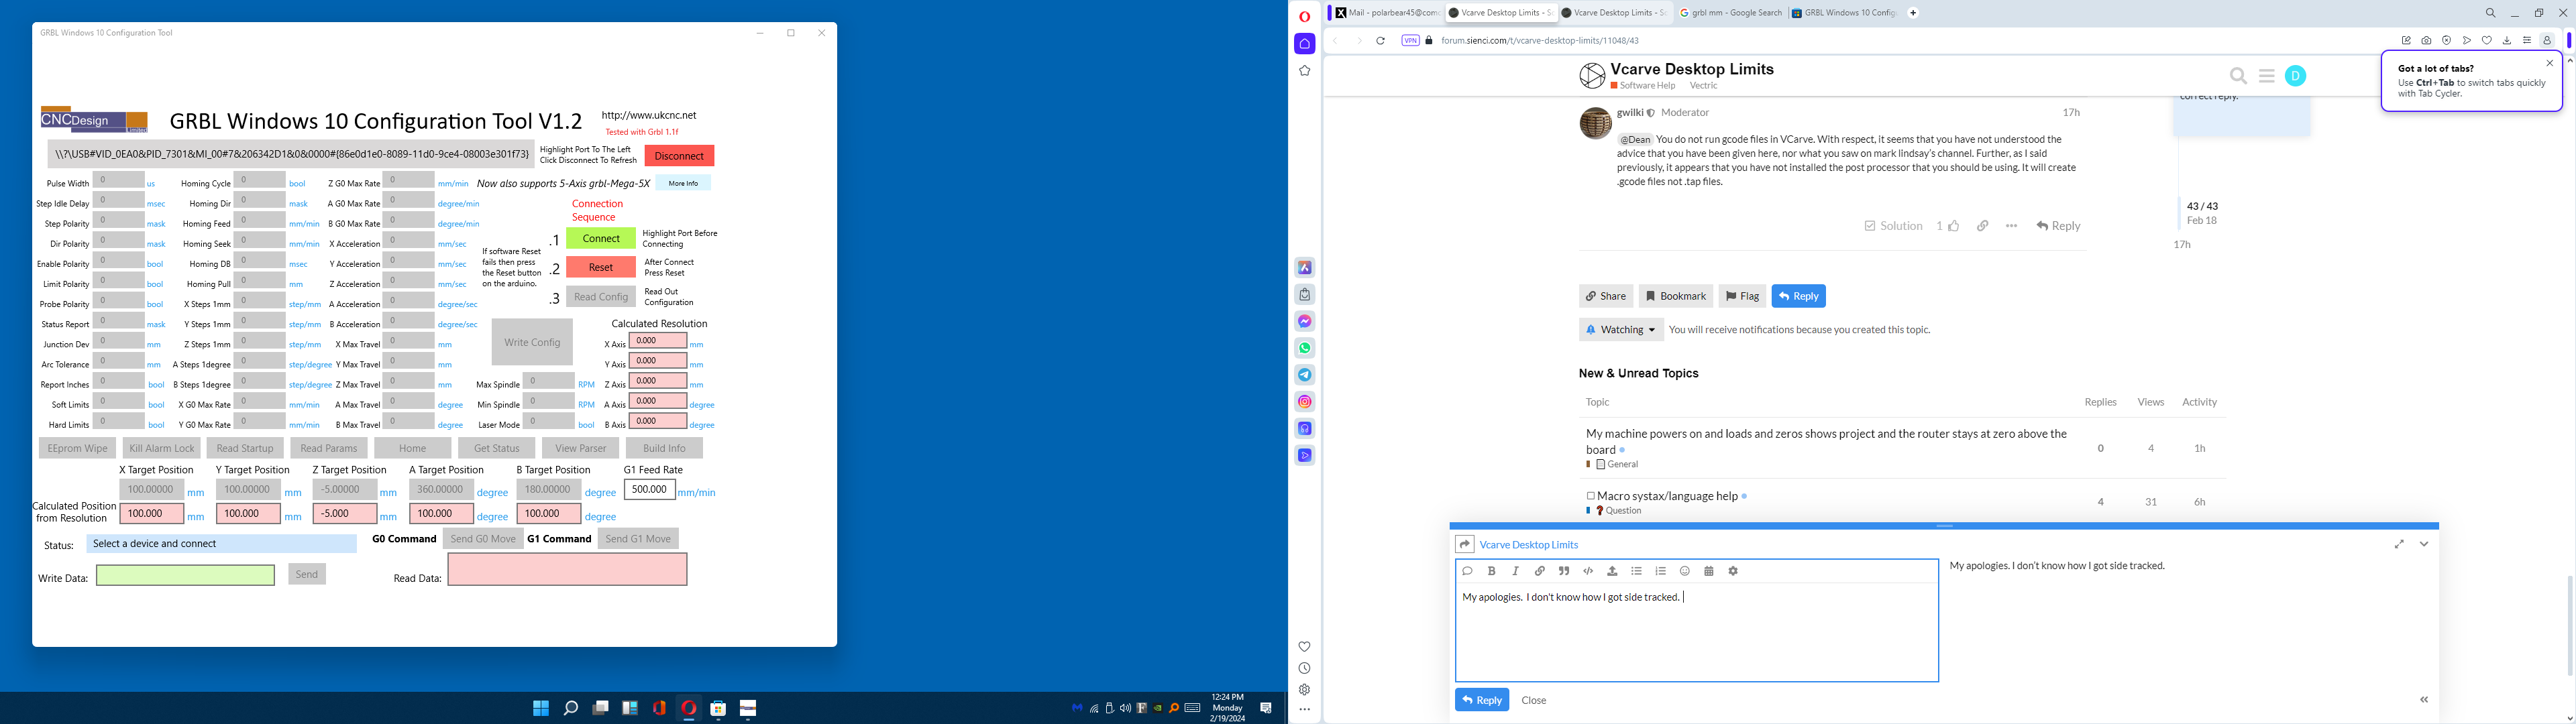This screenshot has height=724, width=2576.
Task: Open Instagram in Opera sidebar
Action: pos(1305,402)
